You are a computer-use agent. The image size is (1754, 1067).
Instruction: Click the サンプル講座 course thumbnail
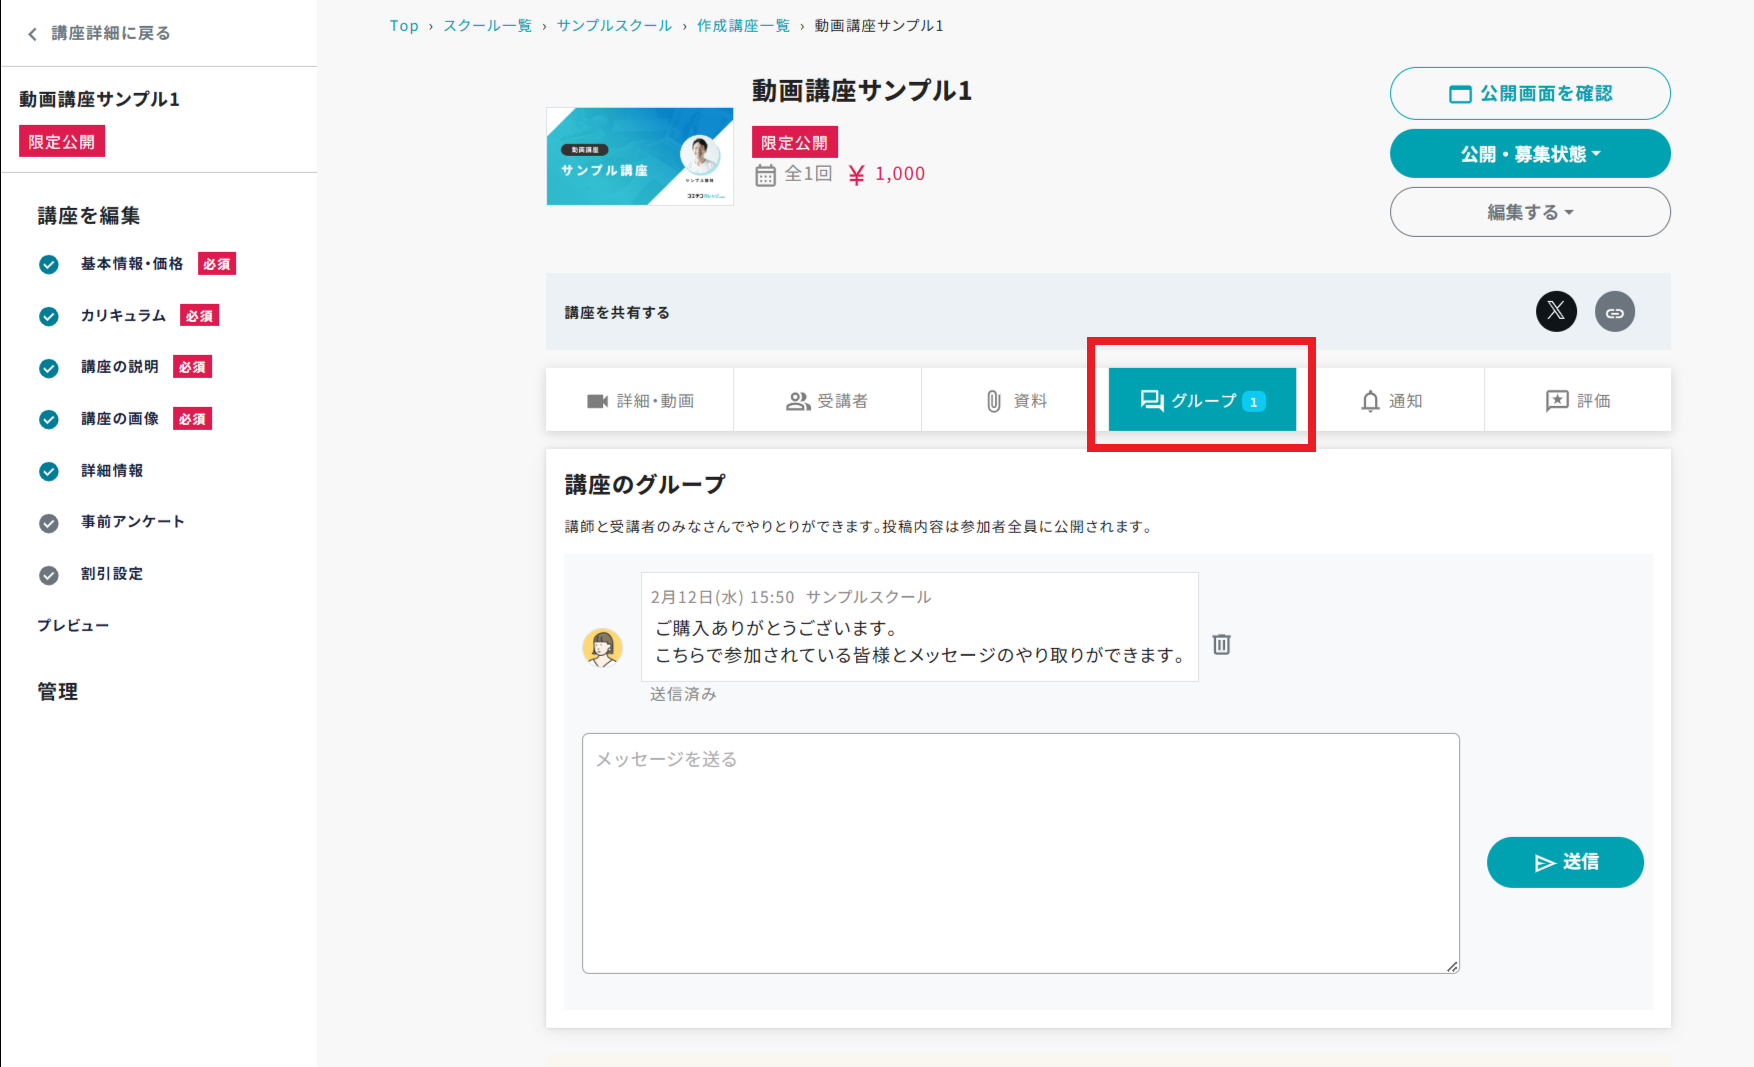pyautogui.click(x=640, y=157)
